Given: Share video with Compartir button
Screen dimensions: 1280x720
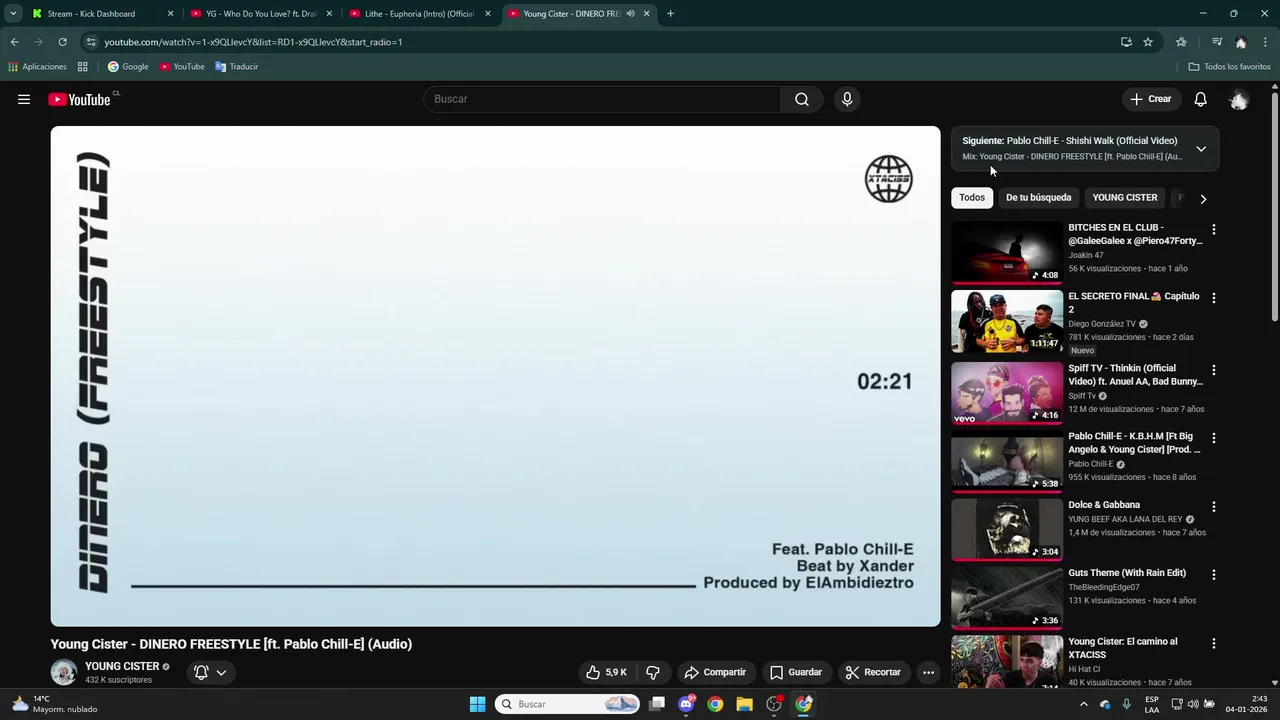Looking at the screenshot, I should [715, 672].
